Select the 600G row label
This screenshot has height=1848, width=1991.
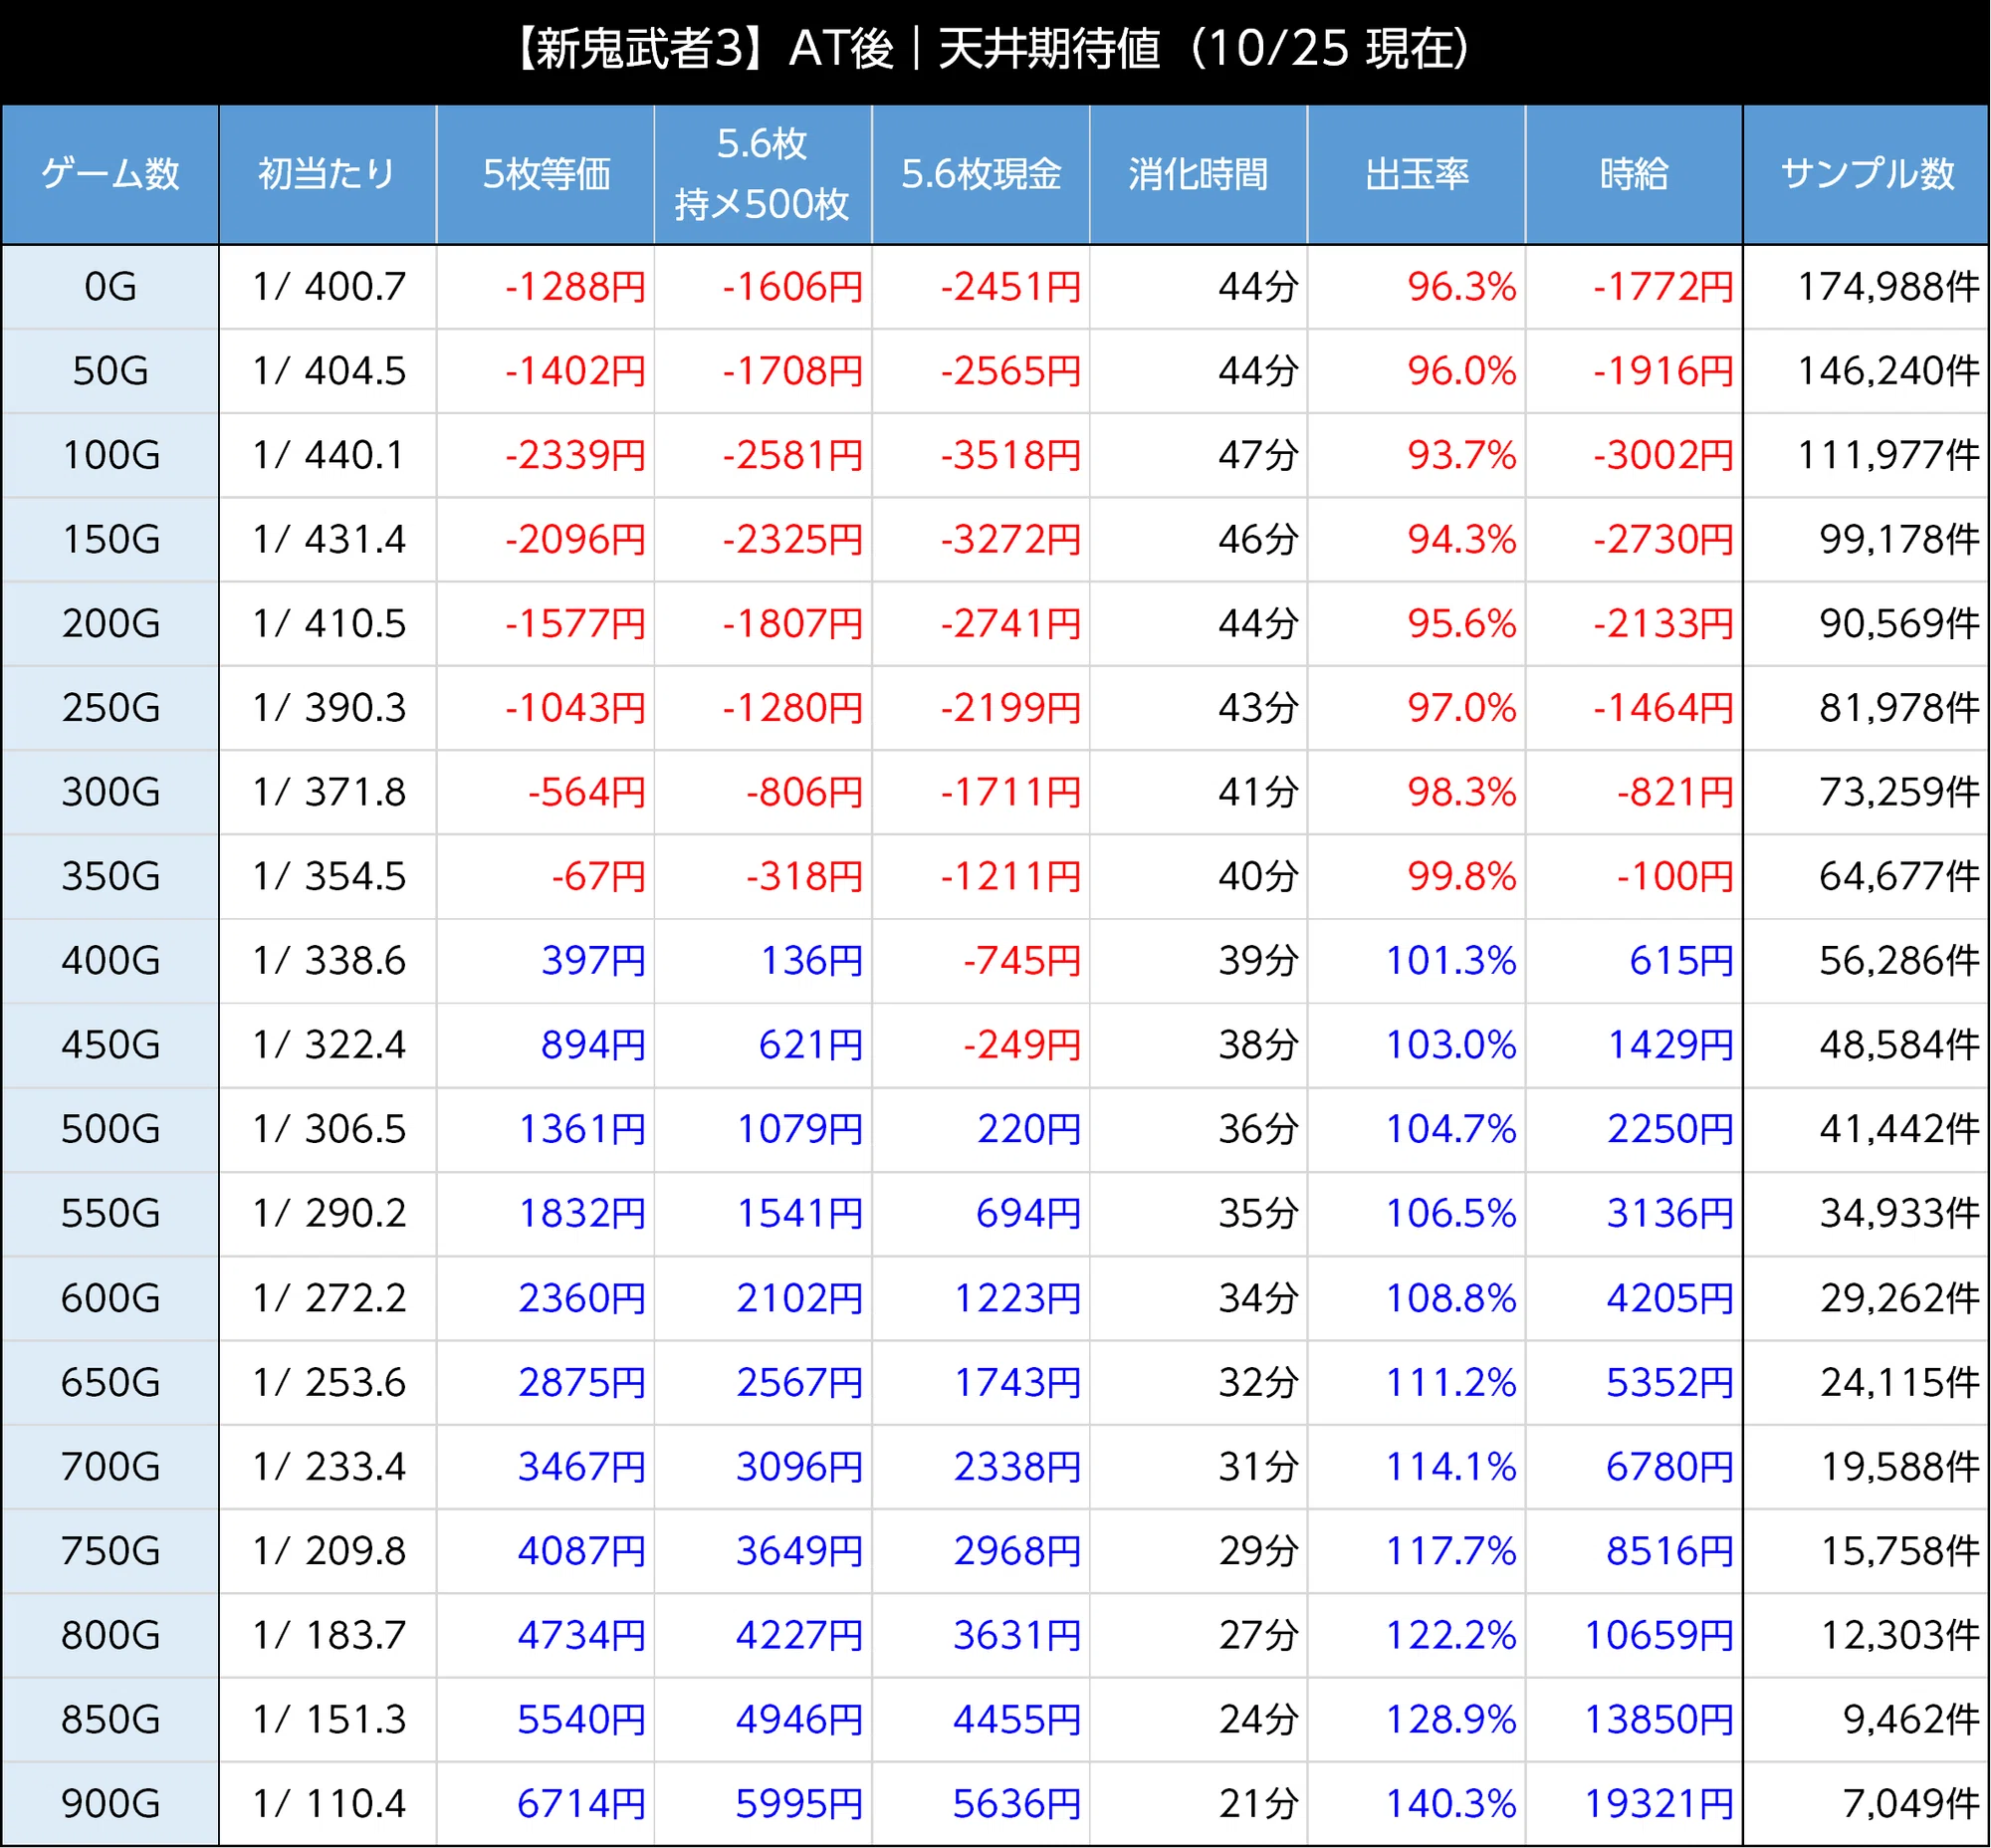110,1298
